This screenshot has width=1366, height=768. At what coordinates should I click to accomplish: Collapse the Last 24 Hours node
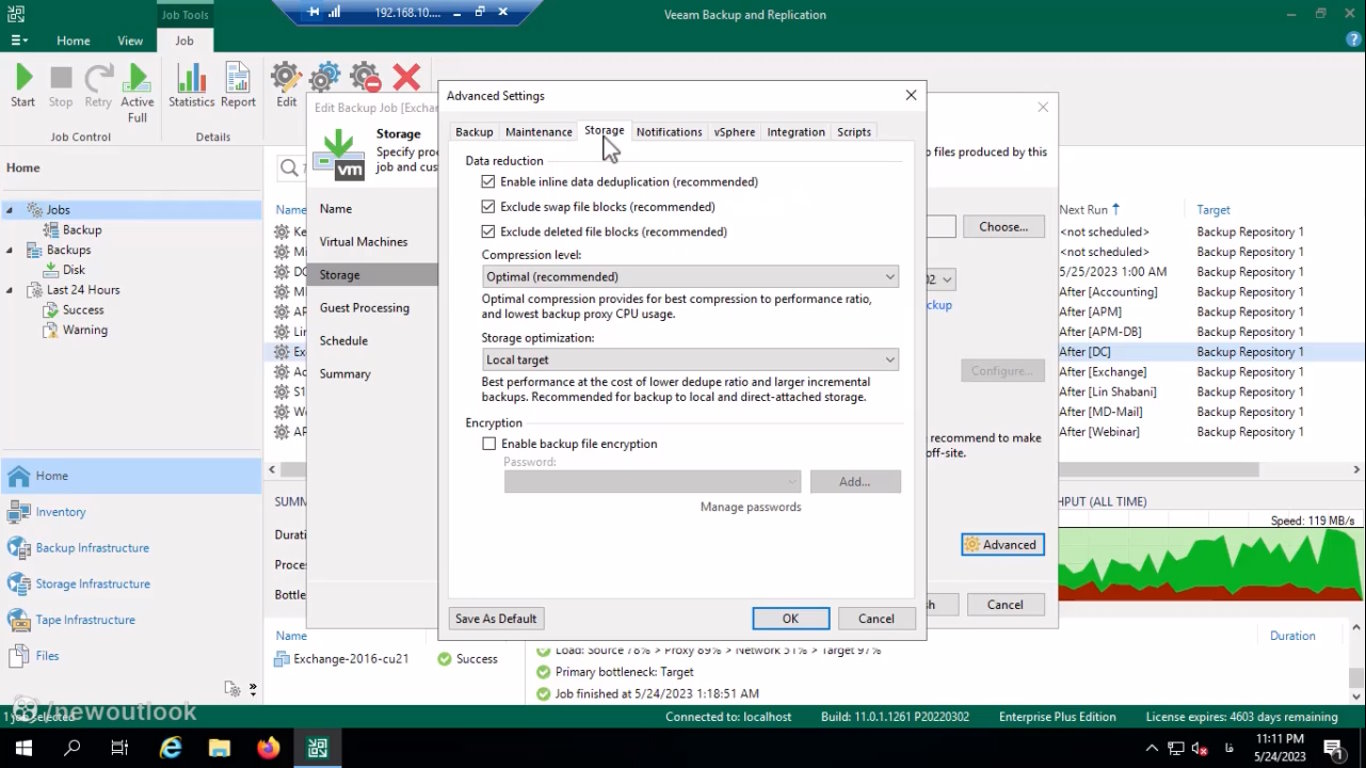[x=10, y=290]
